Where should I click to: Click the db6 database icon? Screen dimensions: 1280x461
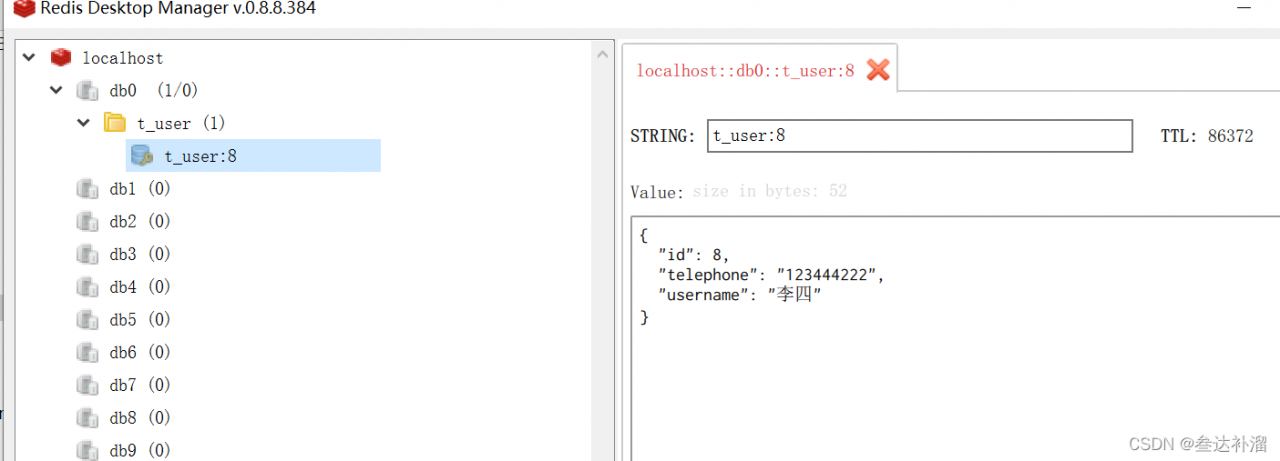tap(88, 352)
